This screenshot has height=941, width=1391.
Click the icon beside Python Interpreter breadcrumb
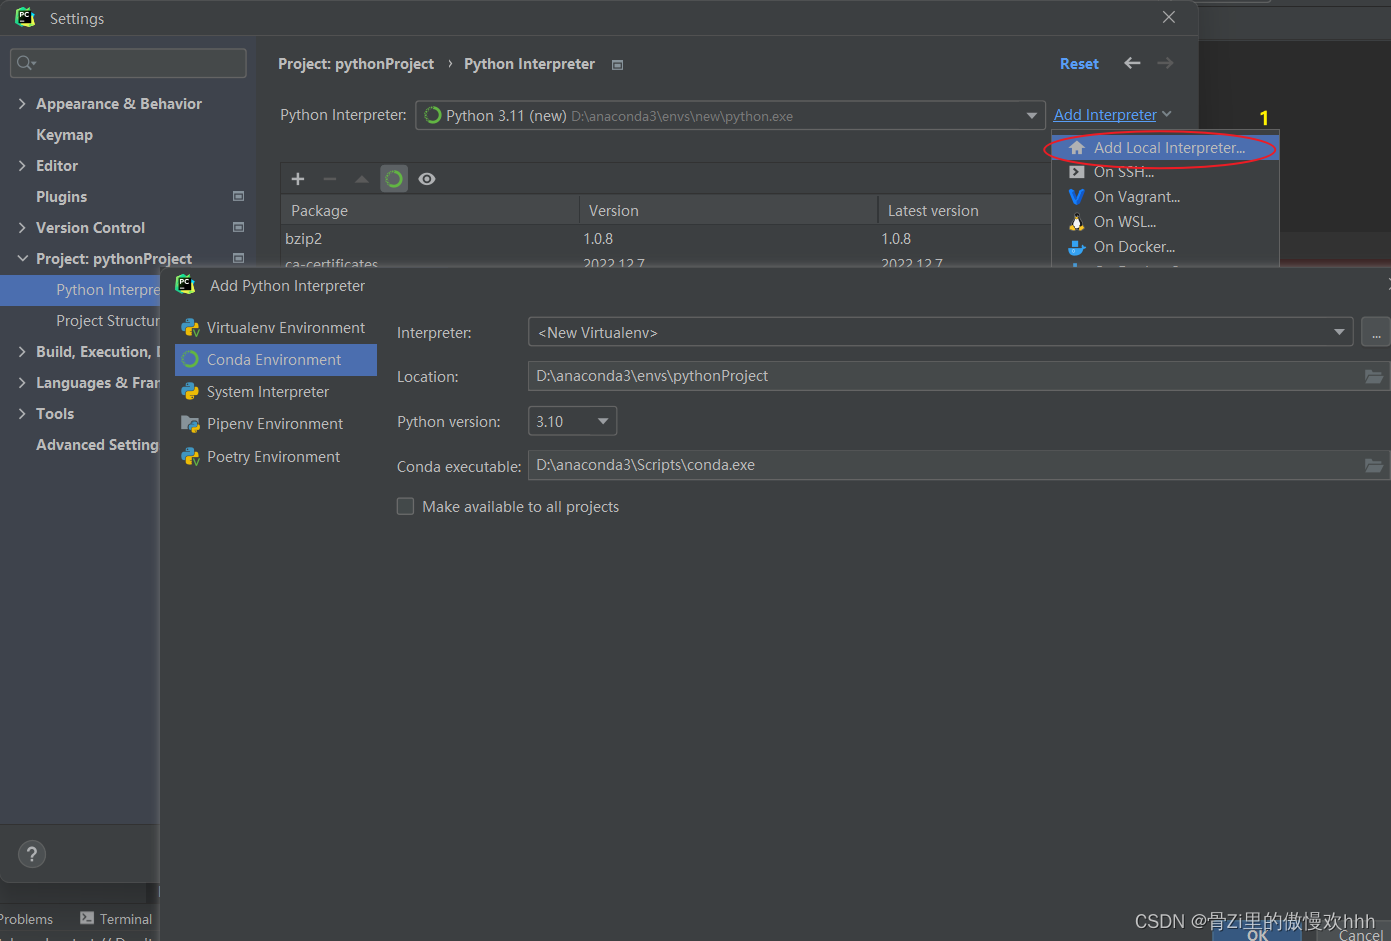617,65
